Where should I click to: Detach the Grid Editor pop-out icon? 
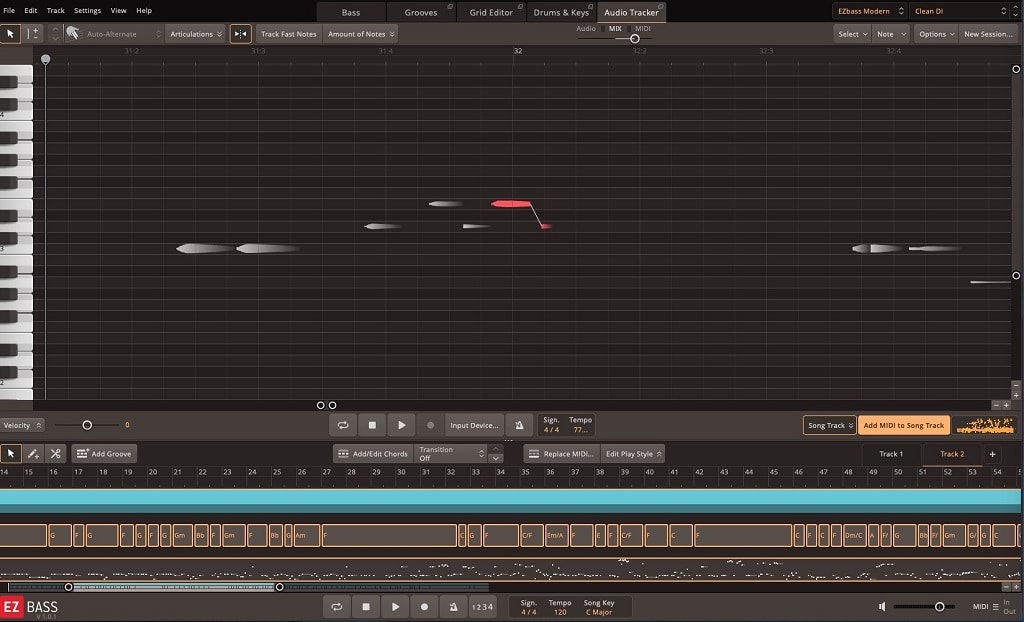tap(520, 7)
